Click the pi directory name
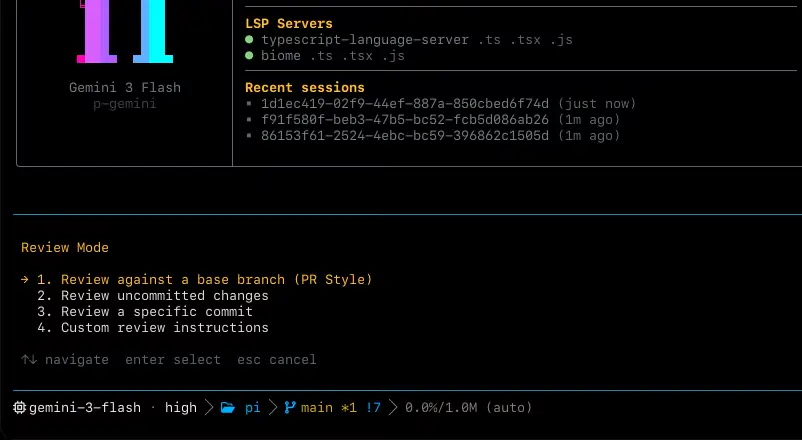 point(253,408)
